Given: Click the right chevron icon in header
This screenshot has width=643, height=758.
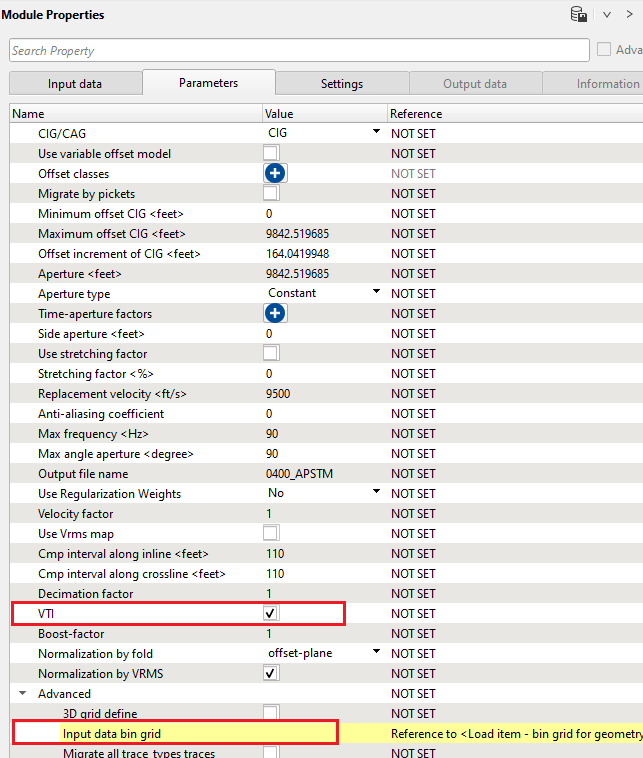Looking at the screenshot, I should tap(630, 15).
